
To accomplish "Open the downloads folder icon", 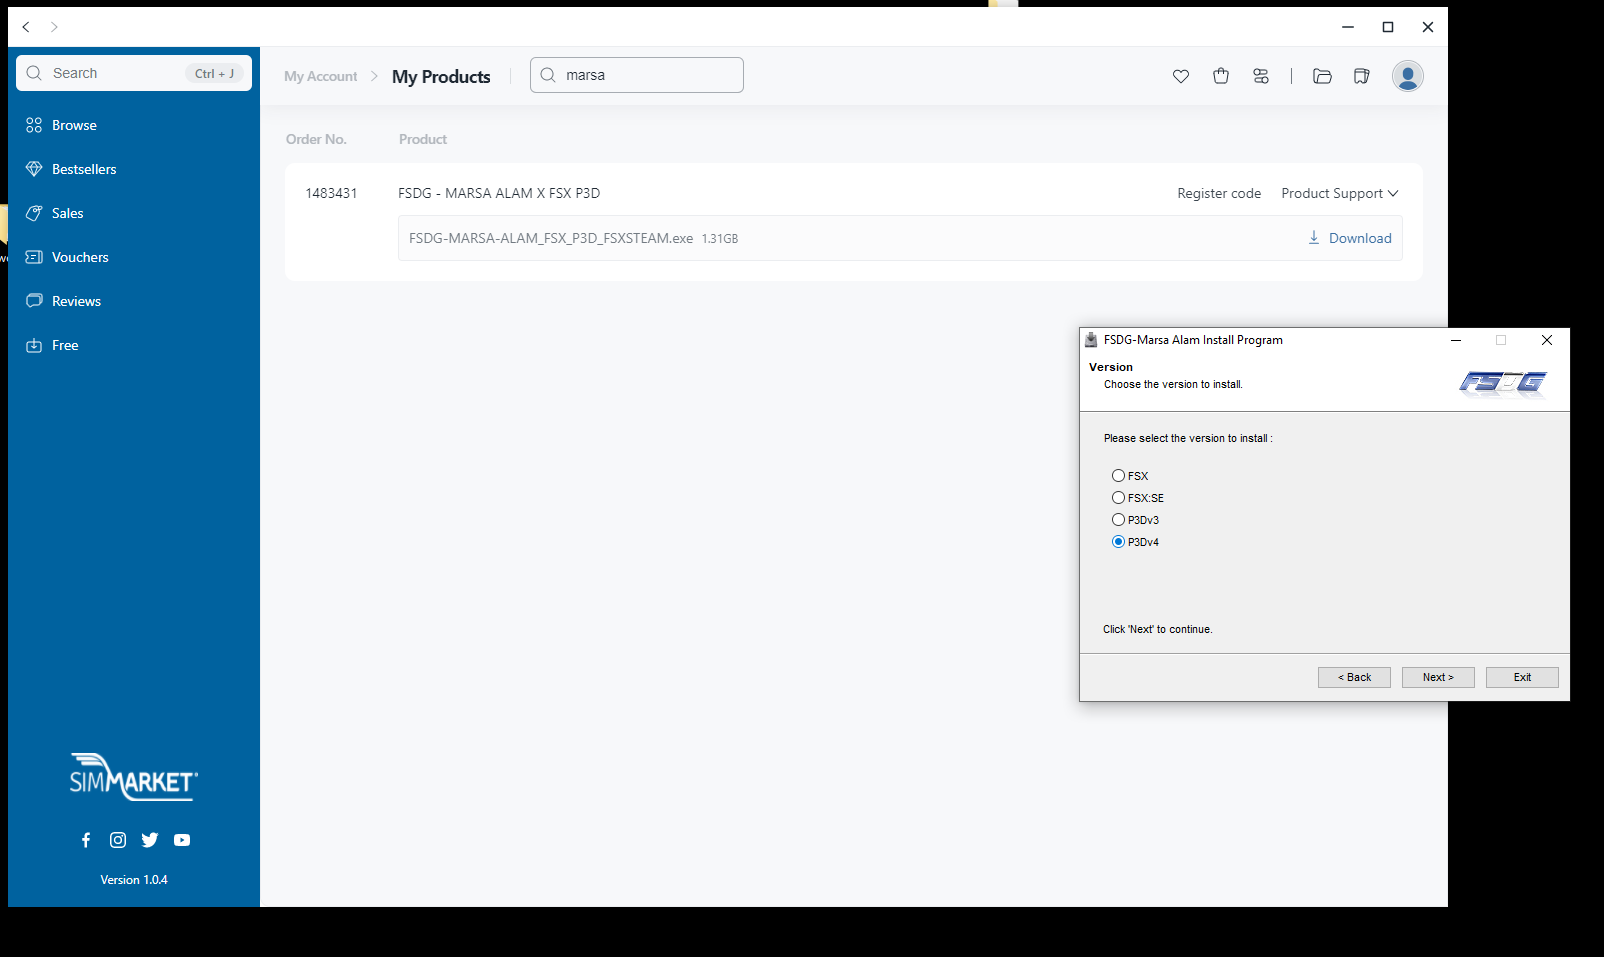I will click(1322, 76).
